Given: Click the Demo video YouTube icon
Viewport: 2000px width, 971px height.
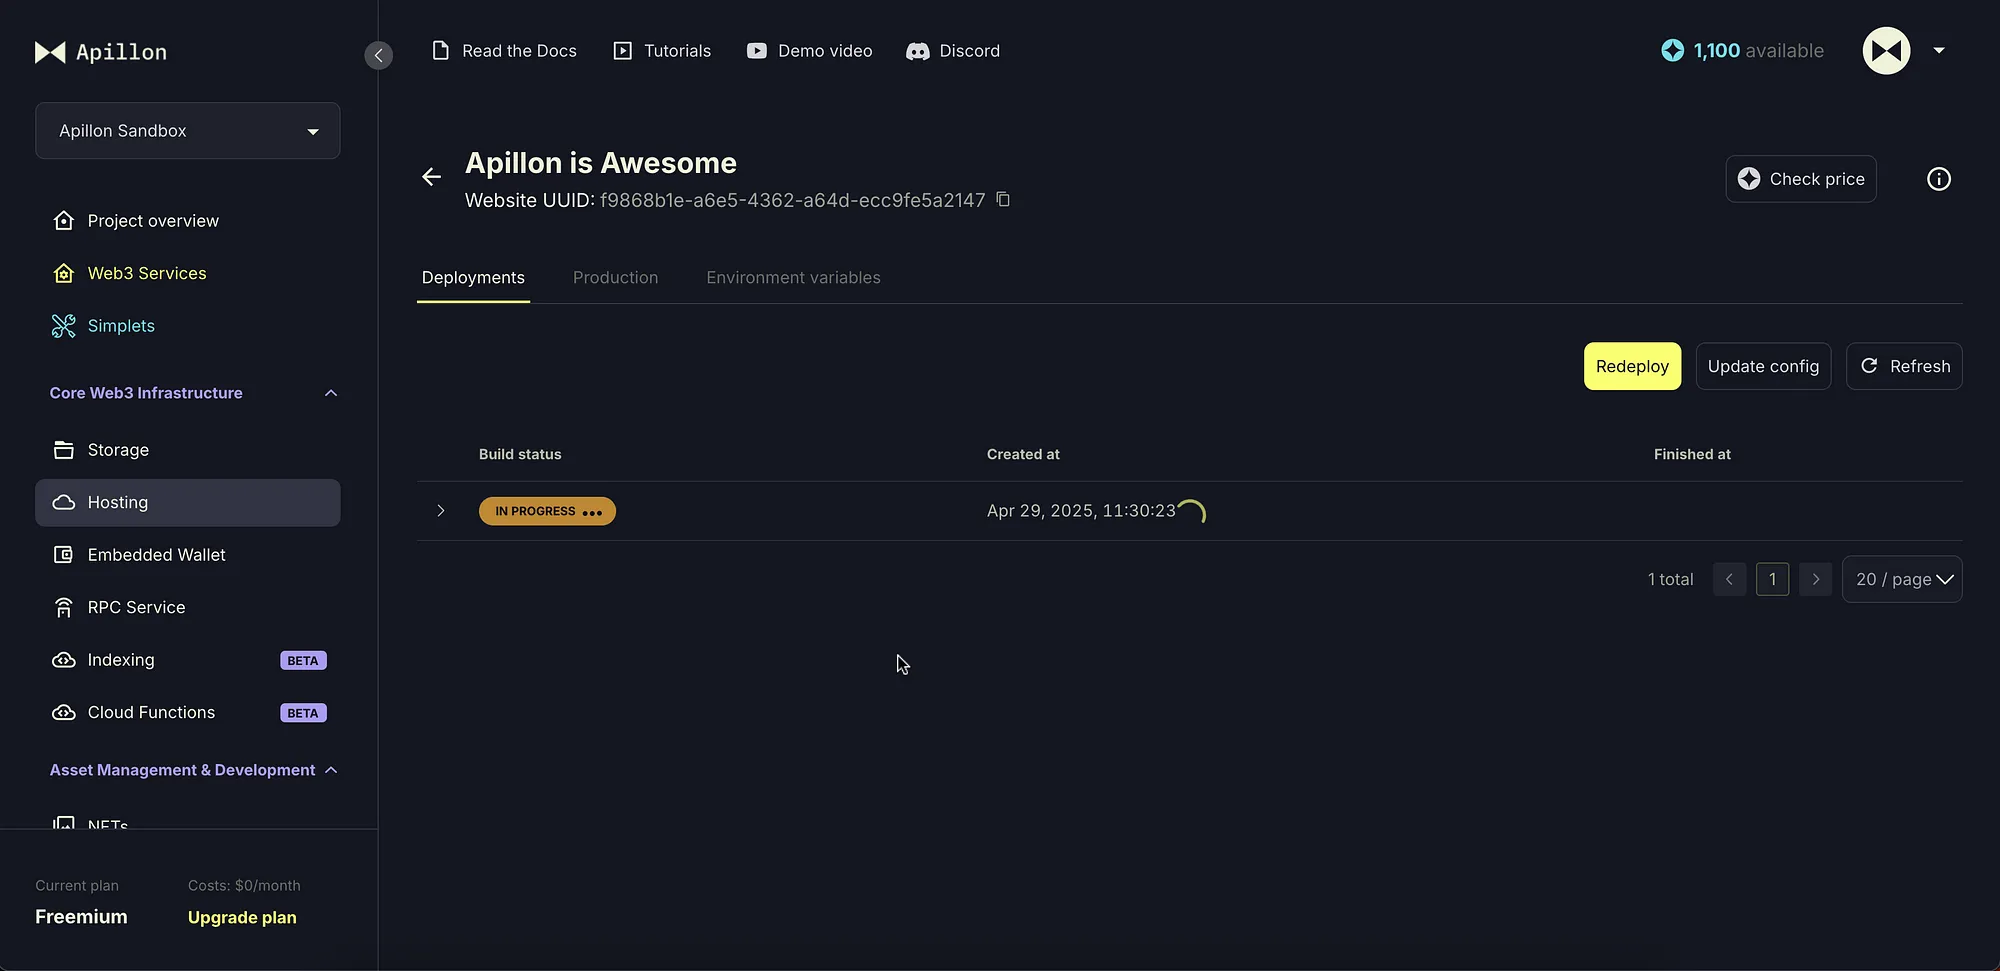Looking at the screenshot, I should click(x=757, y=51).
